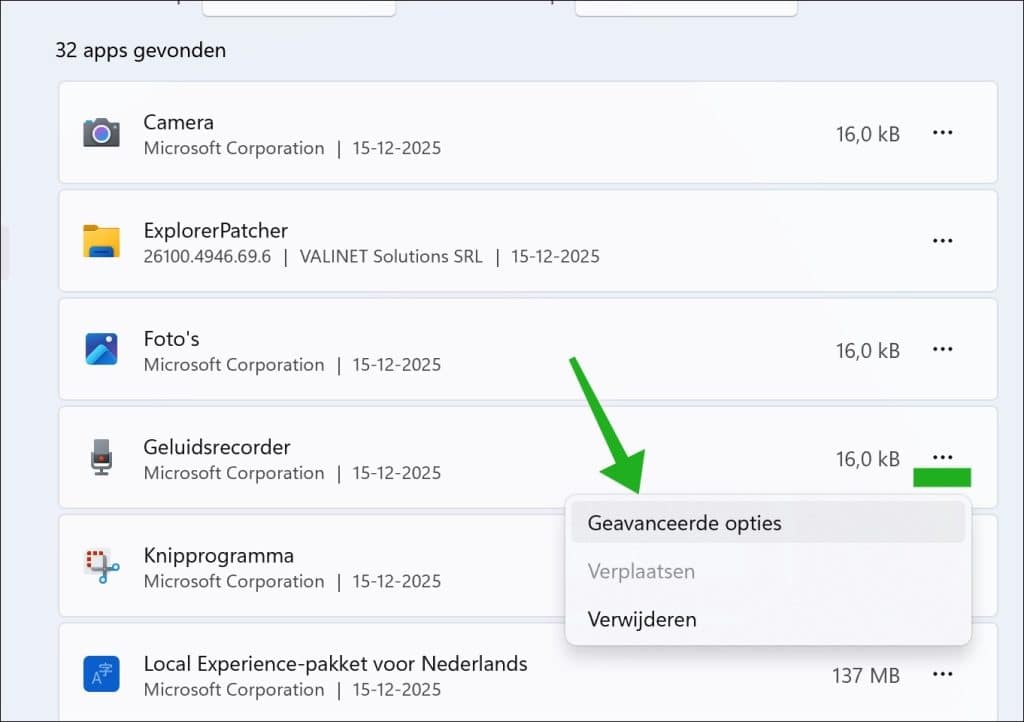The height and width of the screenshot is (722, 1024).
Task: Click the Geluidsrecorder microphone icon
Action: [100, 458]
